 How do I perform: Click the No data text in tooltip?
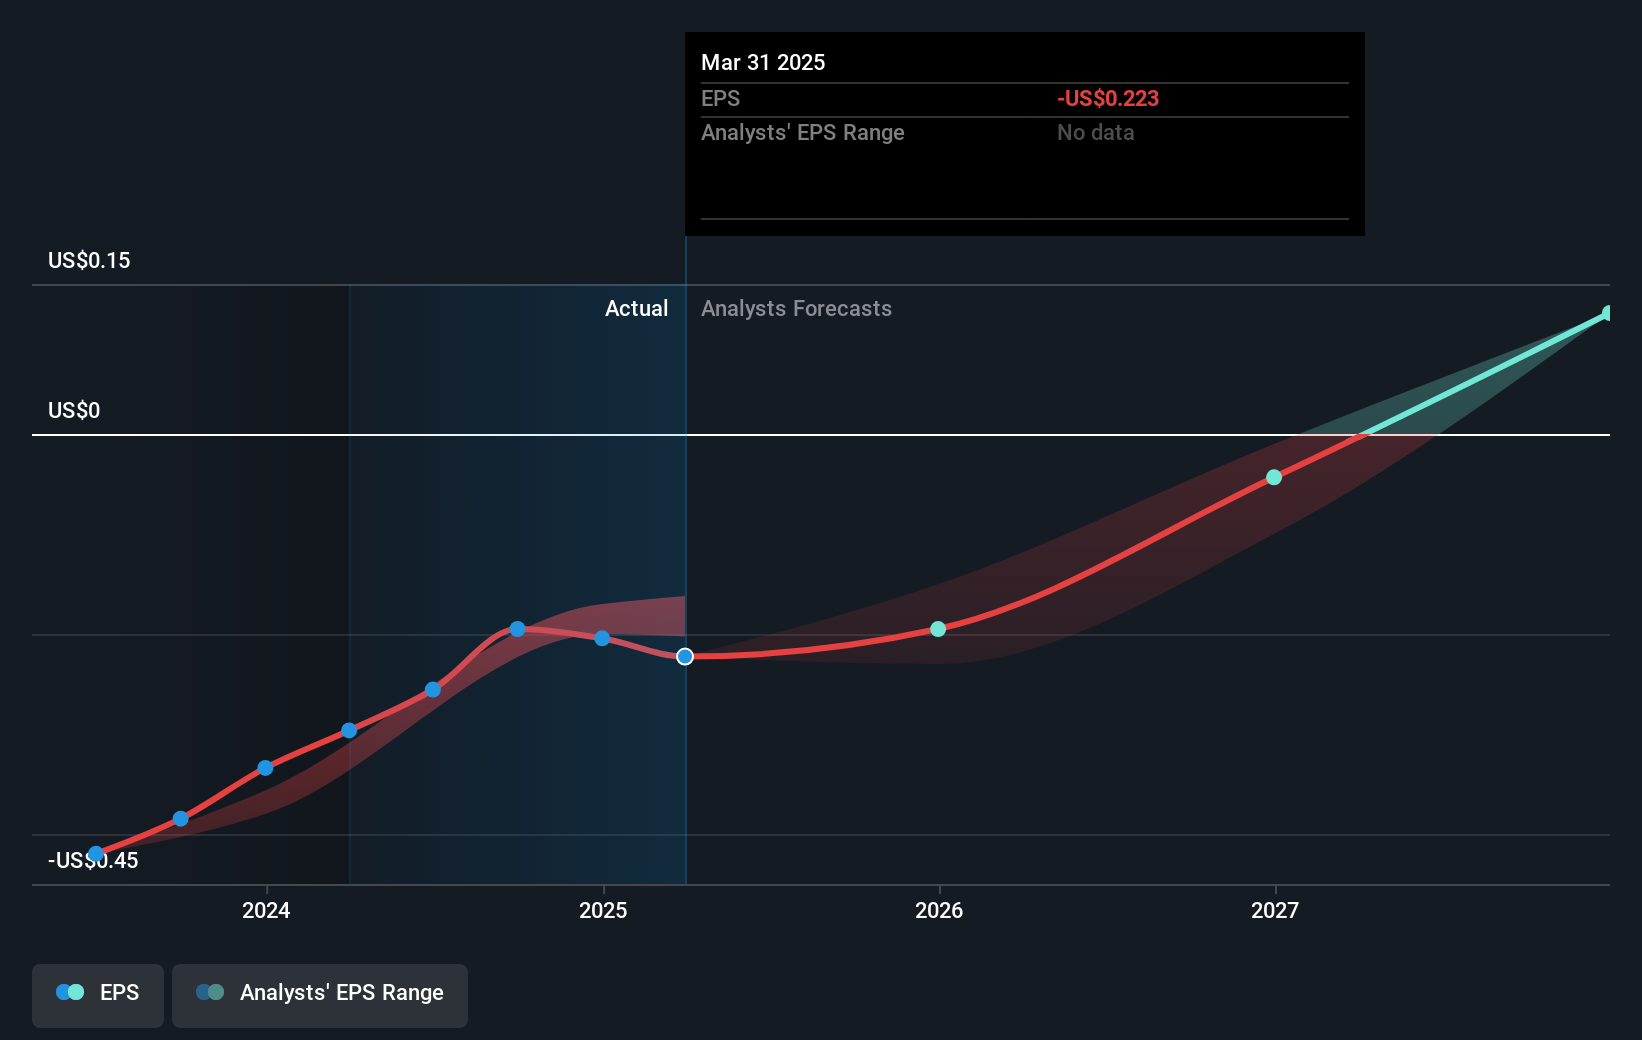click(x=1095, y=132)
